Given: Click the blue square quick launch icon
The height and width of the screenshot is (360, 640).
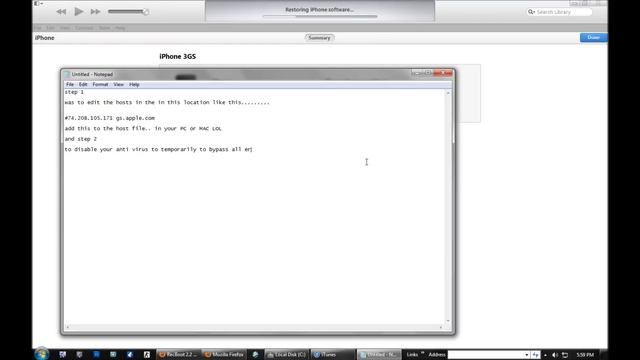Looking at the screenshot, I should coord(96,355).
